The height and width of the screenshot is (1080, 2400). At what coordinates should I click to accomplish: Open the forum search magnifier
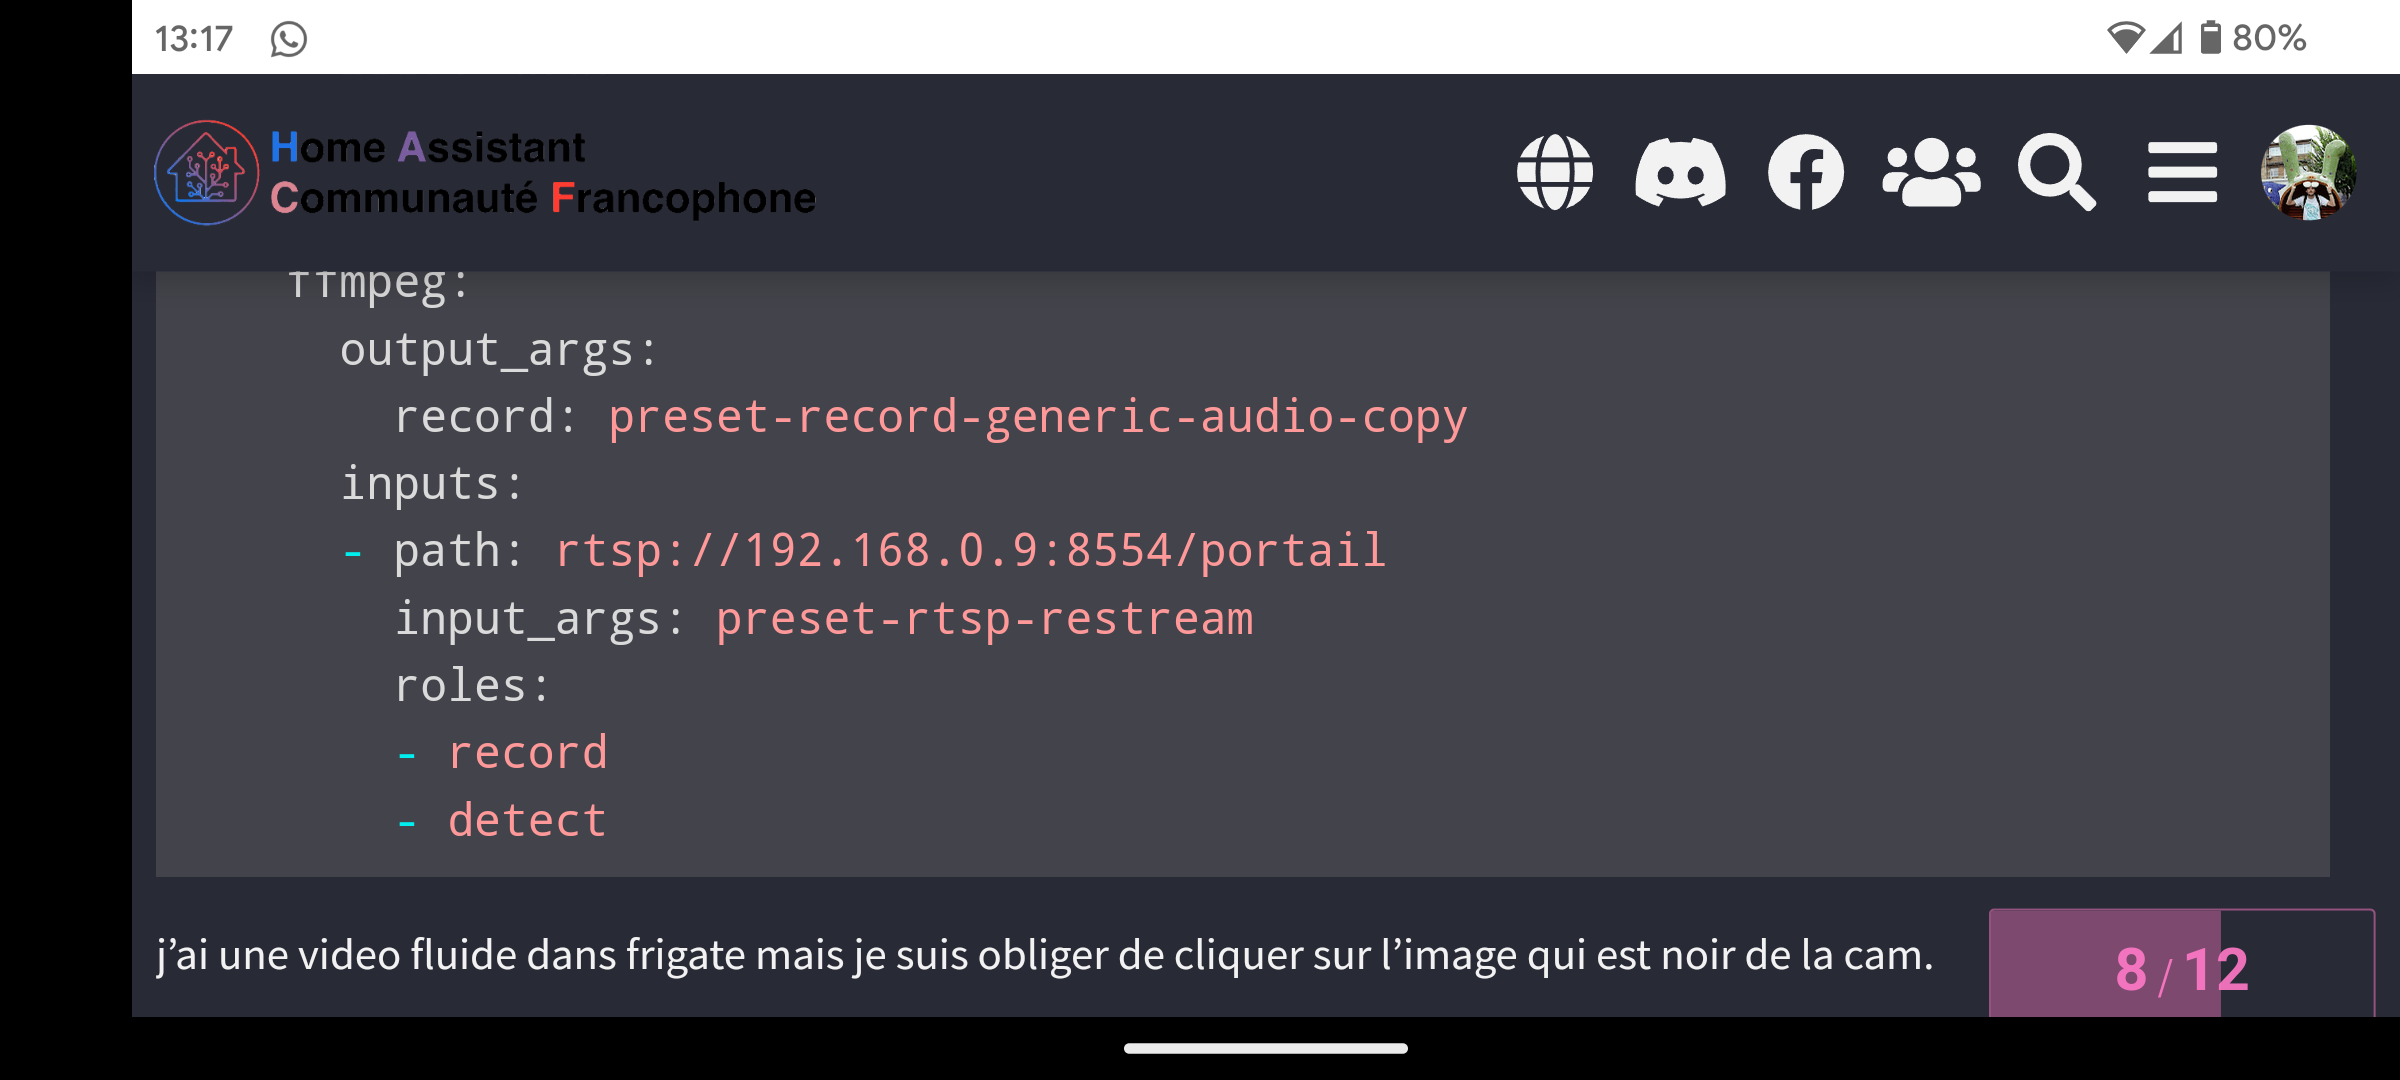2056,172
